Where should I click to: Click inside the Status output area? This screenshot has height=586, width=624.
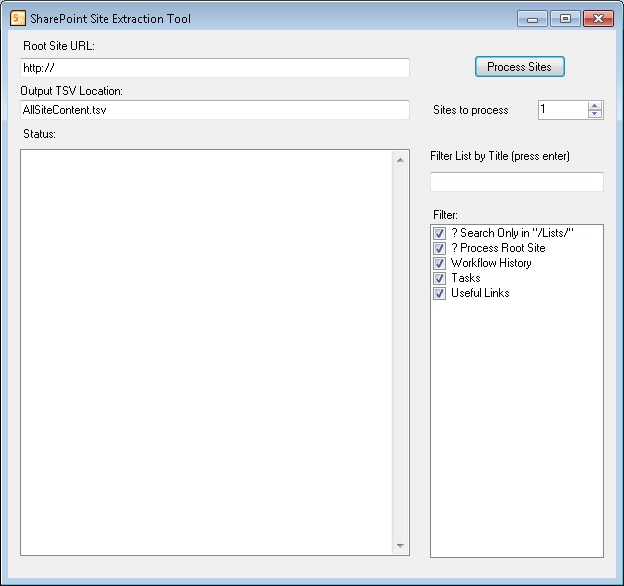(206, 352)
